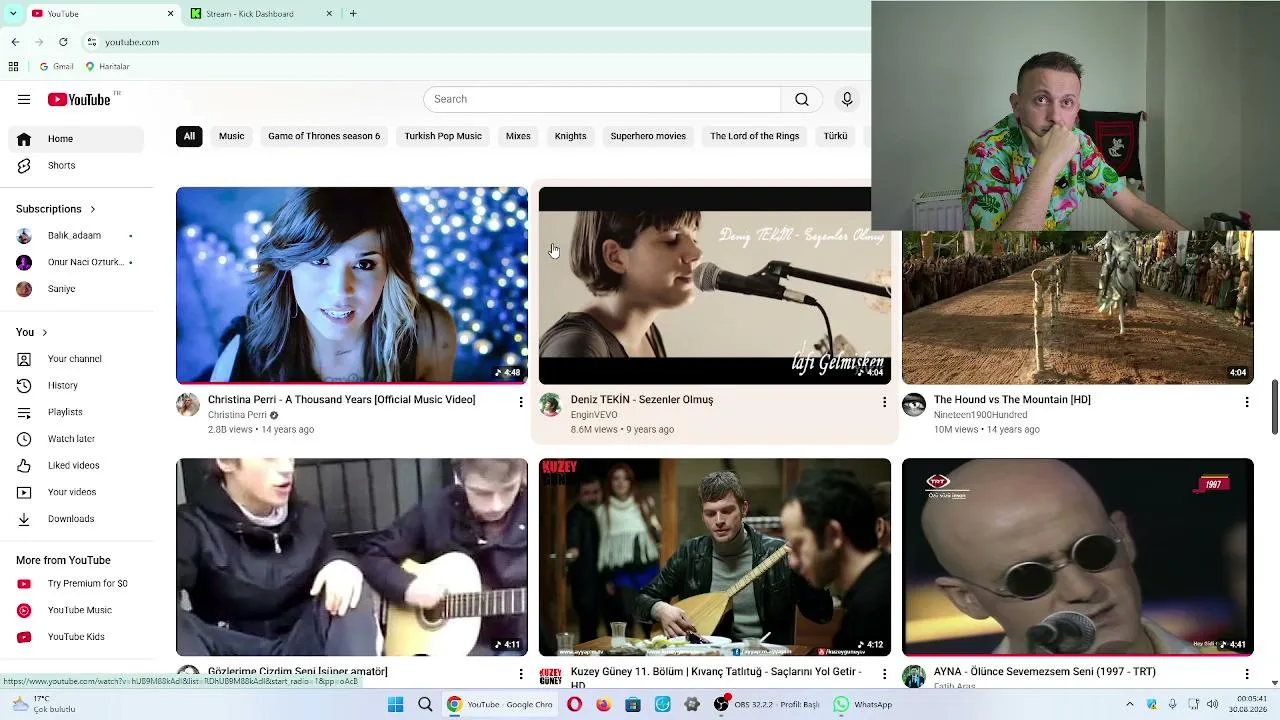Viewport: 1280px width, 720px height.
Task: Play the Deniz TEKİN Sezenler Olmuş thumbnail
Action: (714, 286)
